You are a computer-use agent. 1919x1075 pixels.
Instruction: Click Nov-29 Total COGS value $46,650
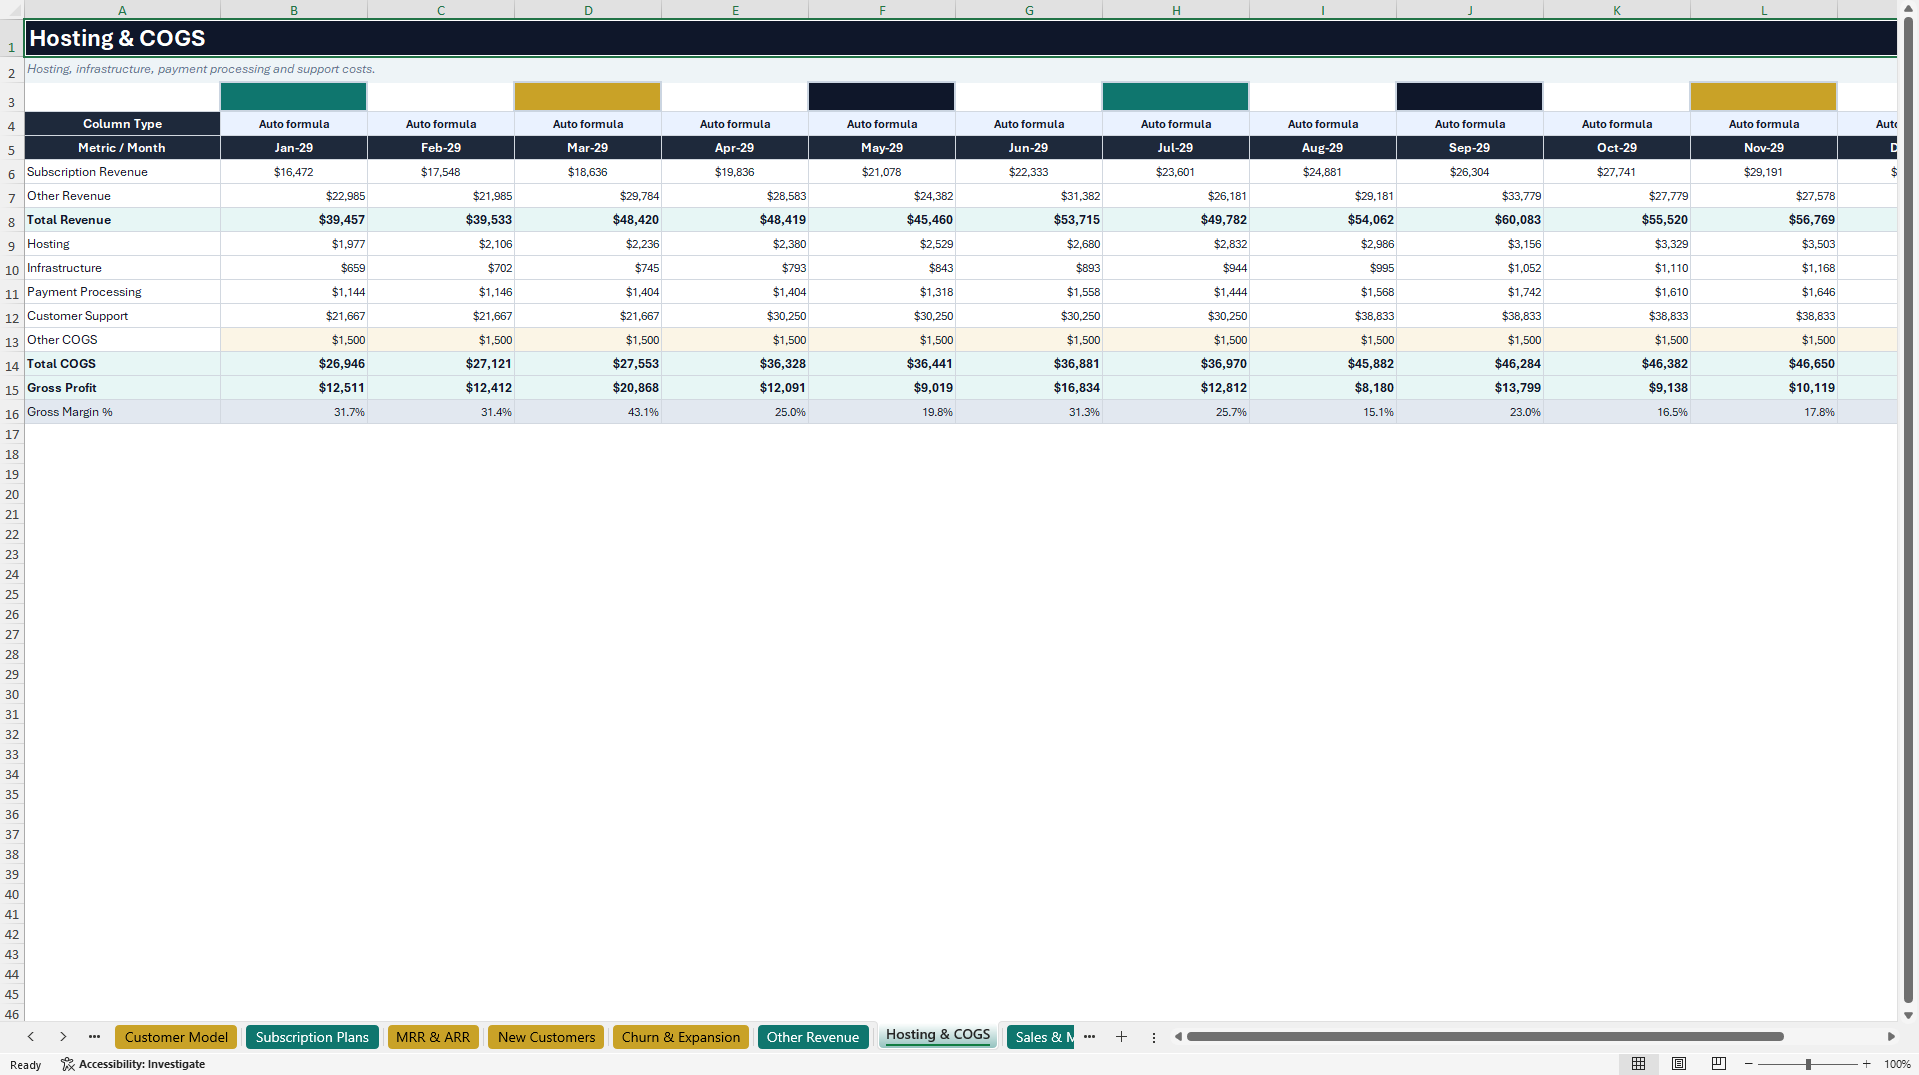(1764, 364)
